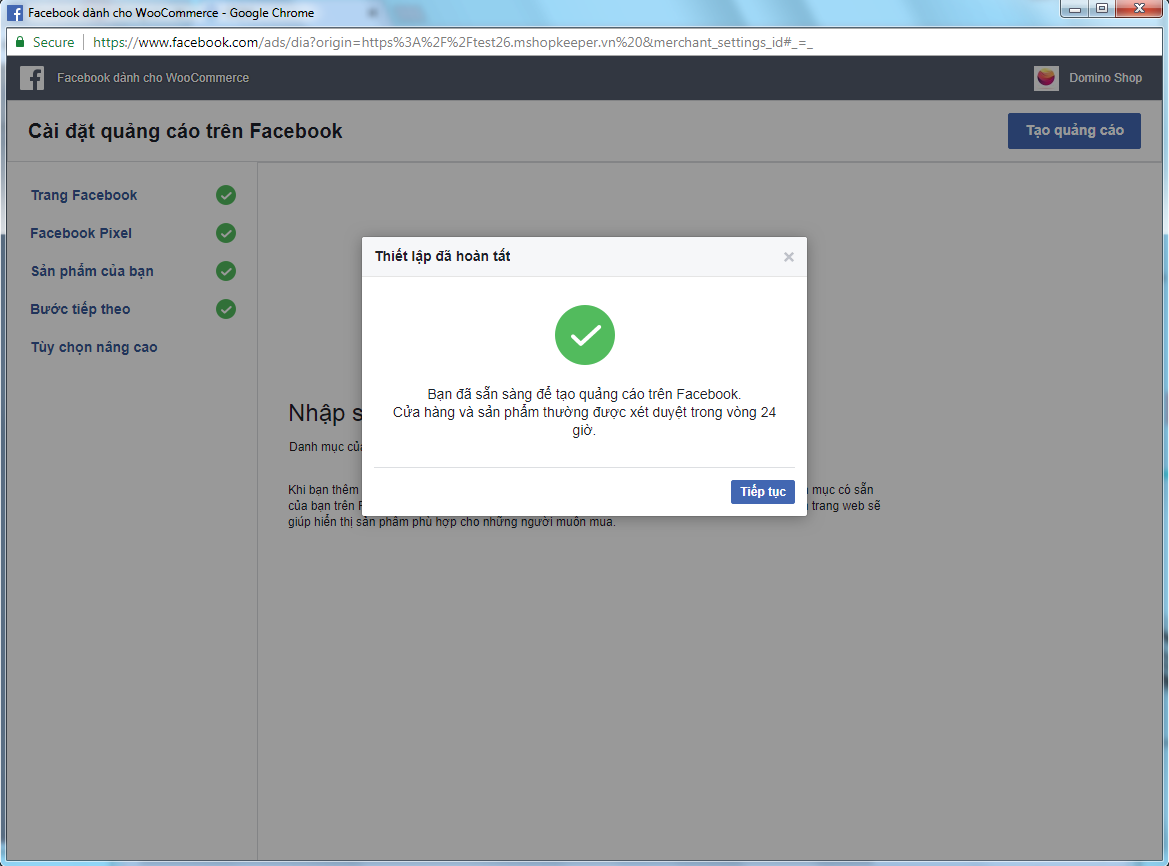Click green check icon beside Facebook Pixel
The height and width of the screenshot is (866, 1169).
tap(226, 233)
